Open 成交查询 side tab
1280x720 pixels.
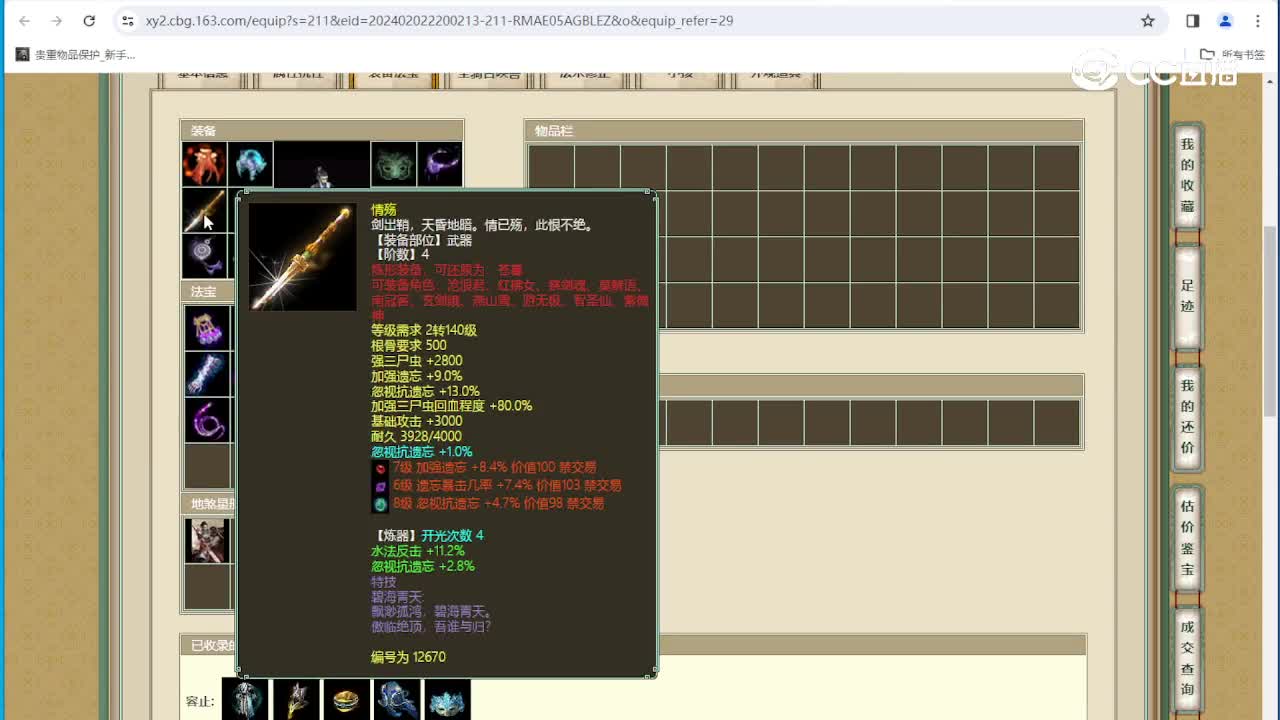point(1187,658)
